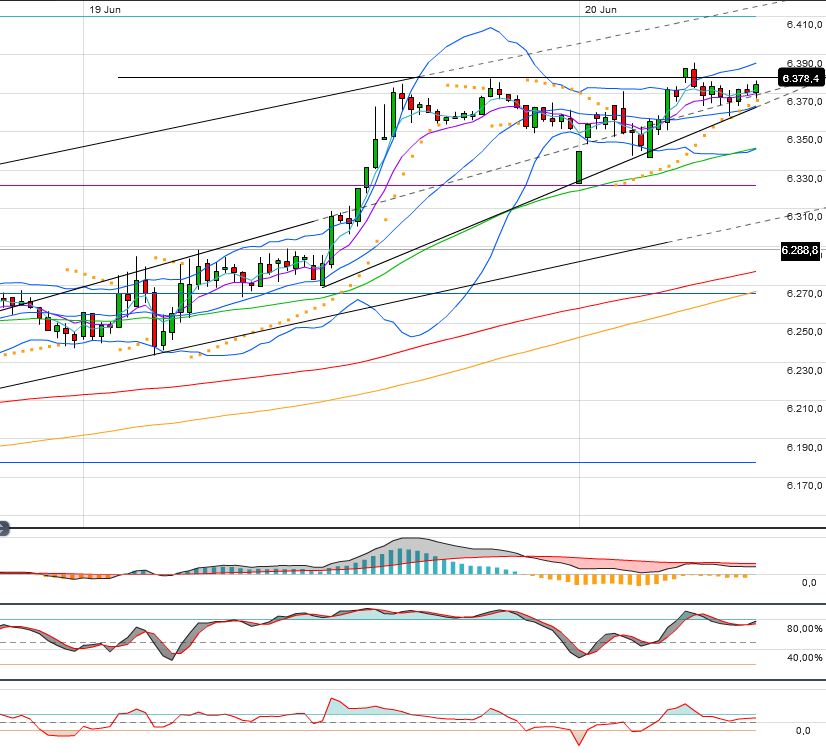Image resolution: width=826 pixels, height=753 pixels.
Task: Click the 6.350,0 price axis label
Action: tap(804, 140)
